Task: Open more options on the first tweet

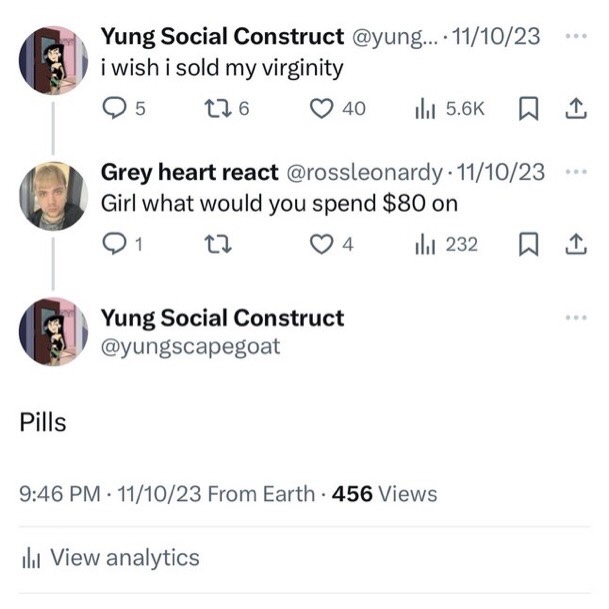Action: click(575, 36)
